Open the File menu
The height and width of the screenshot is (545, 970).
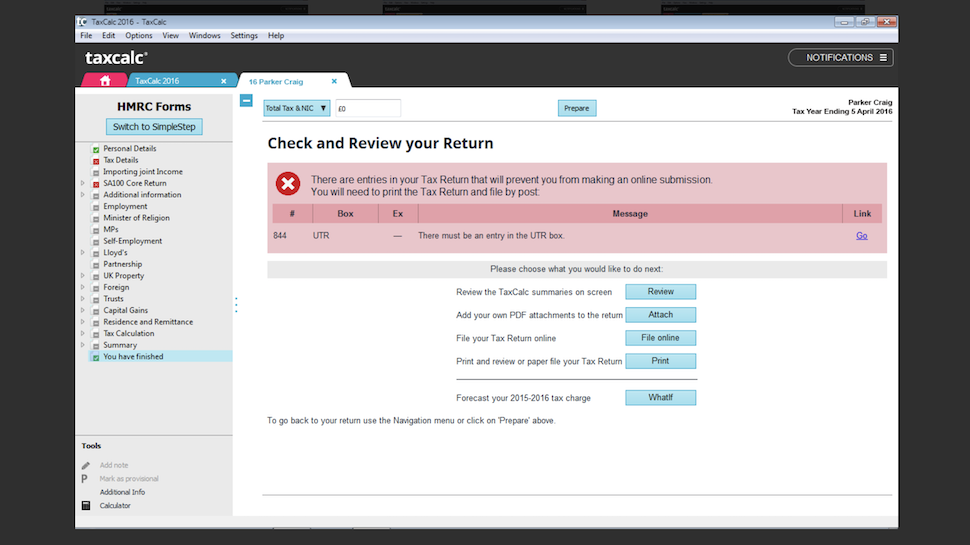(86, 36)
